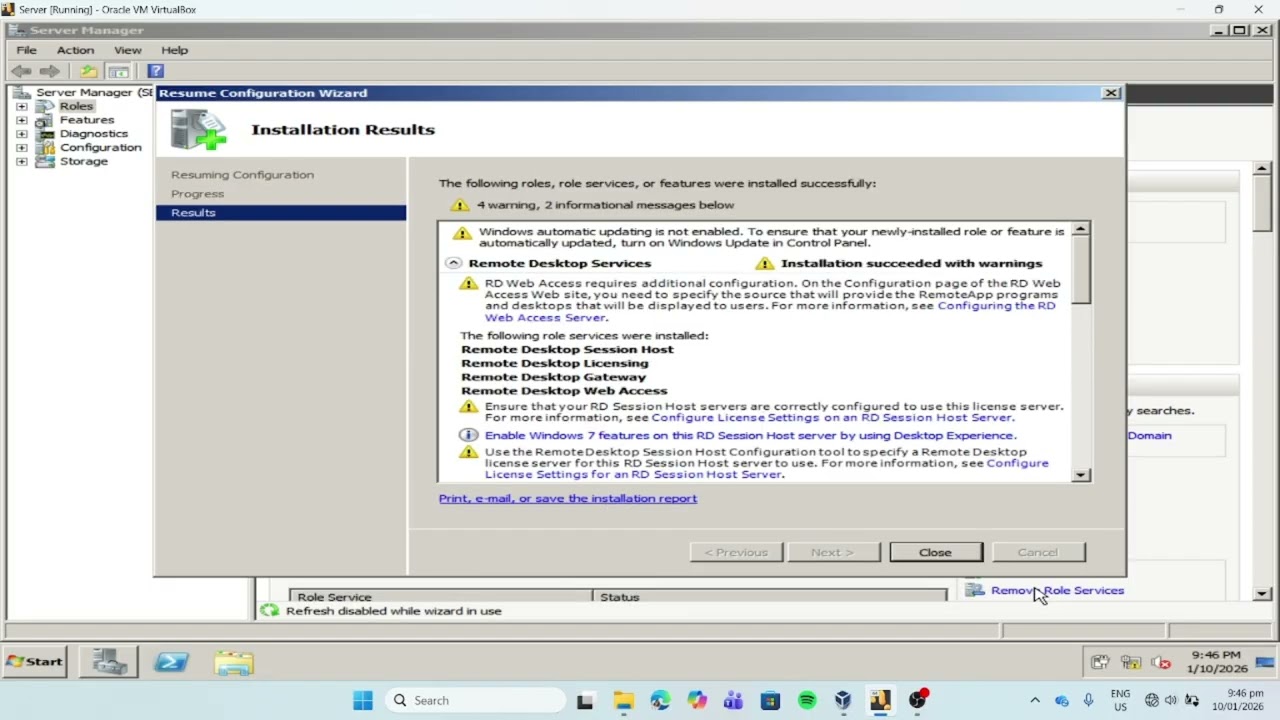
Task: Click the Remote Desktop Gateway text
Action: pos(553,377)
